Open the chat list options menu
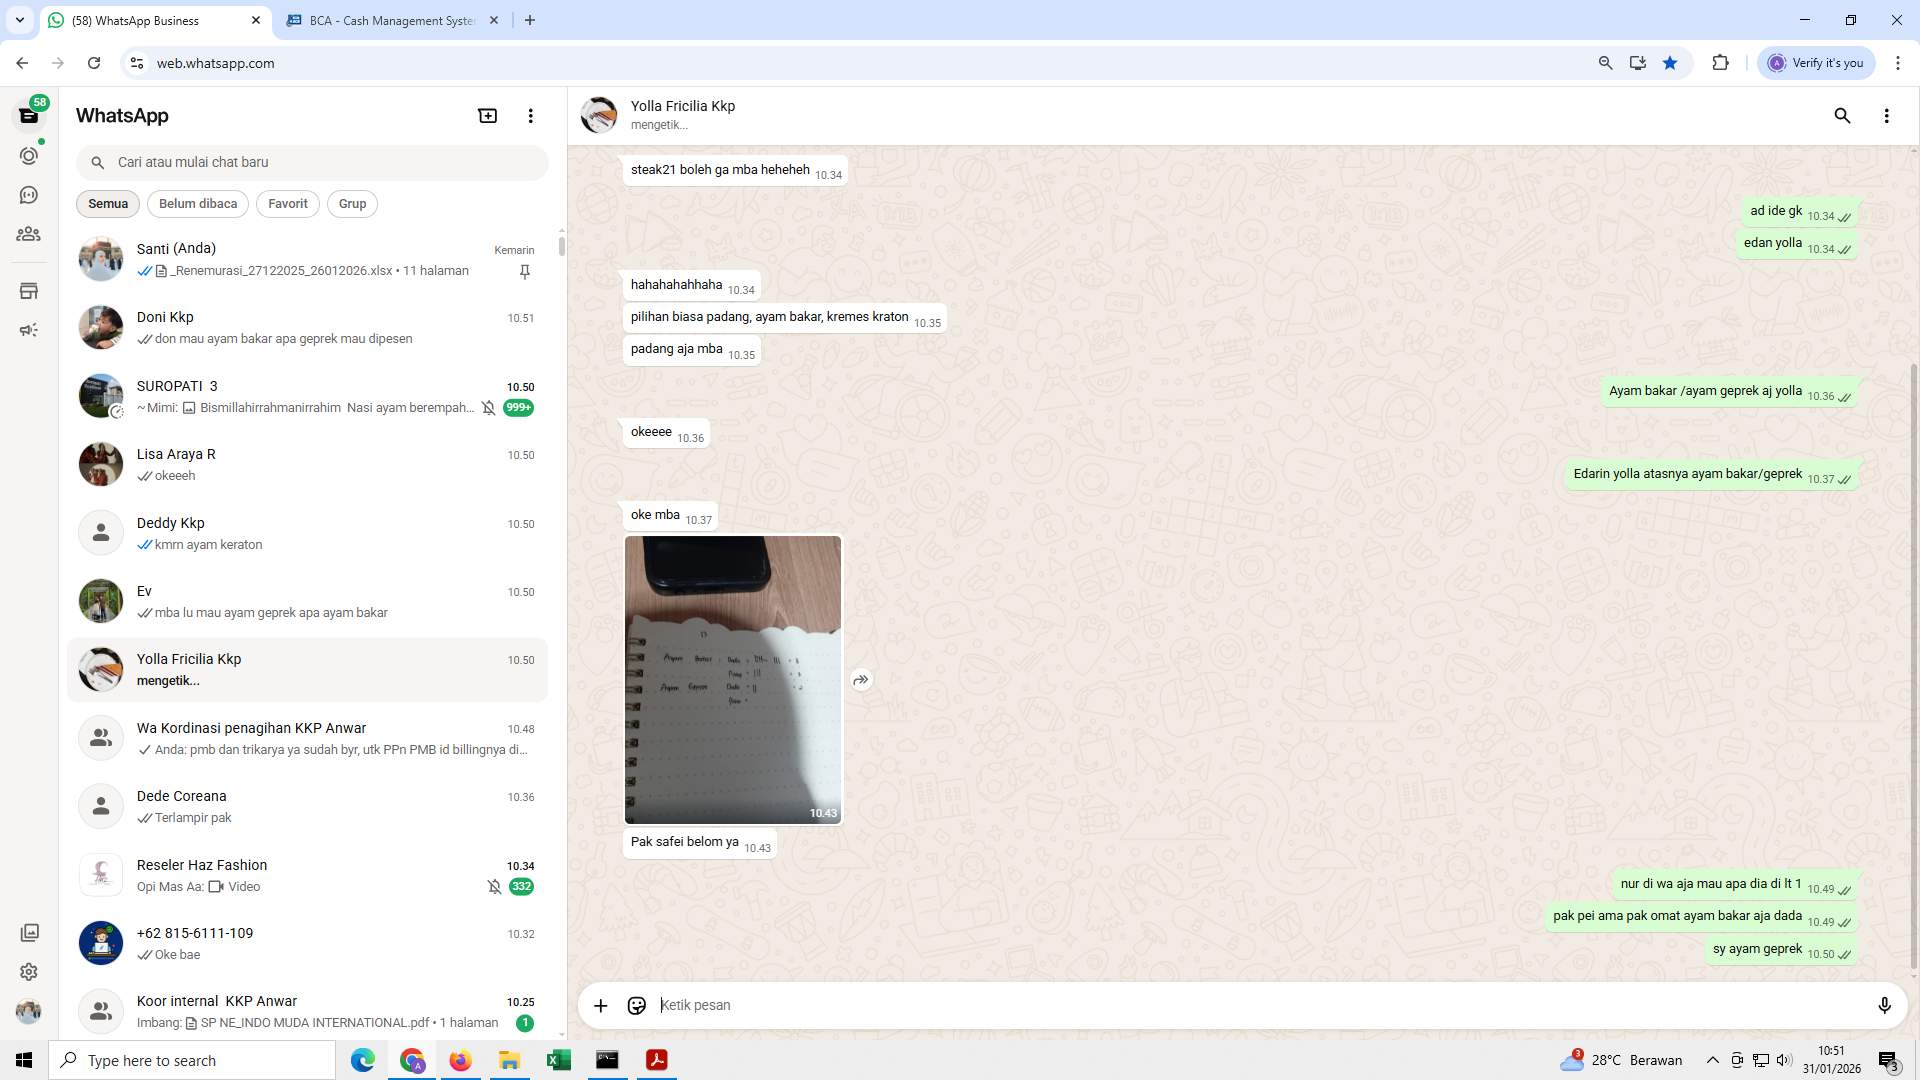The image size is (1920, 1080). [530, 115]
